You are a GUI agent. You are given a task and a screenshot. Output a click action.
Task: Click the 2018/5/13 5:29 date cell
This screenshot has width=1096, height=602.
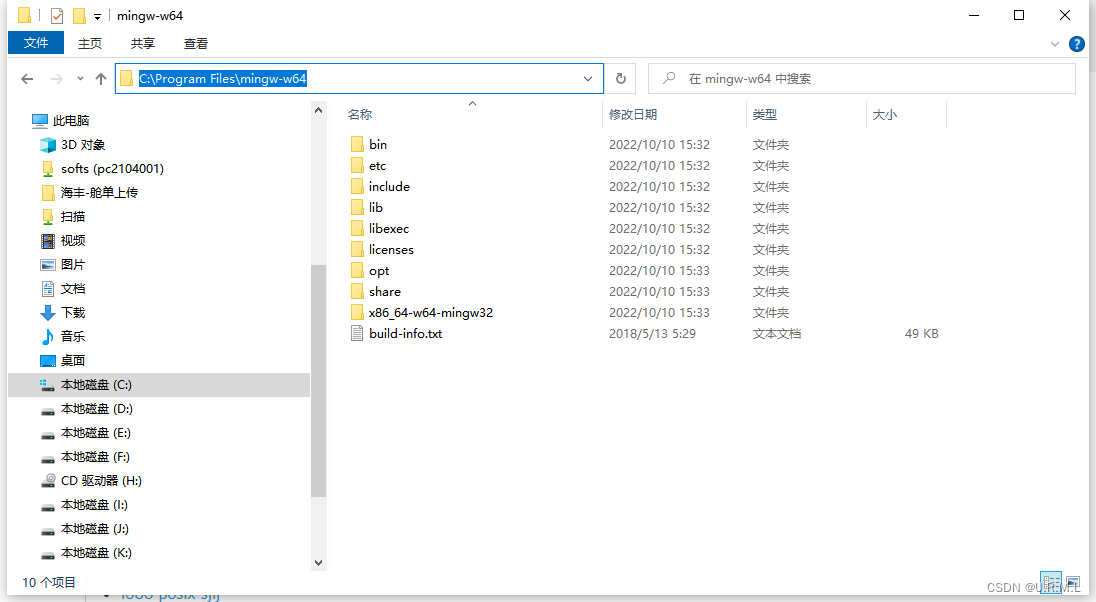652,334
